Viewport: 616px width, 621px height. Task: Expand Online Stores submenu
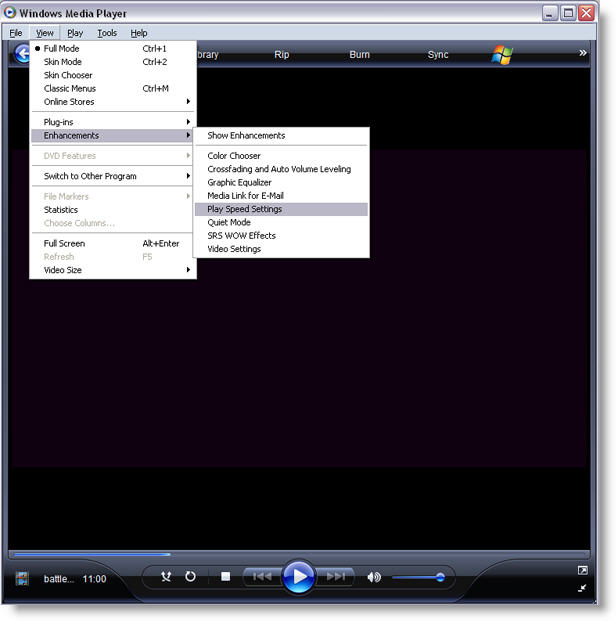click(x=113, y=102)
